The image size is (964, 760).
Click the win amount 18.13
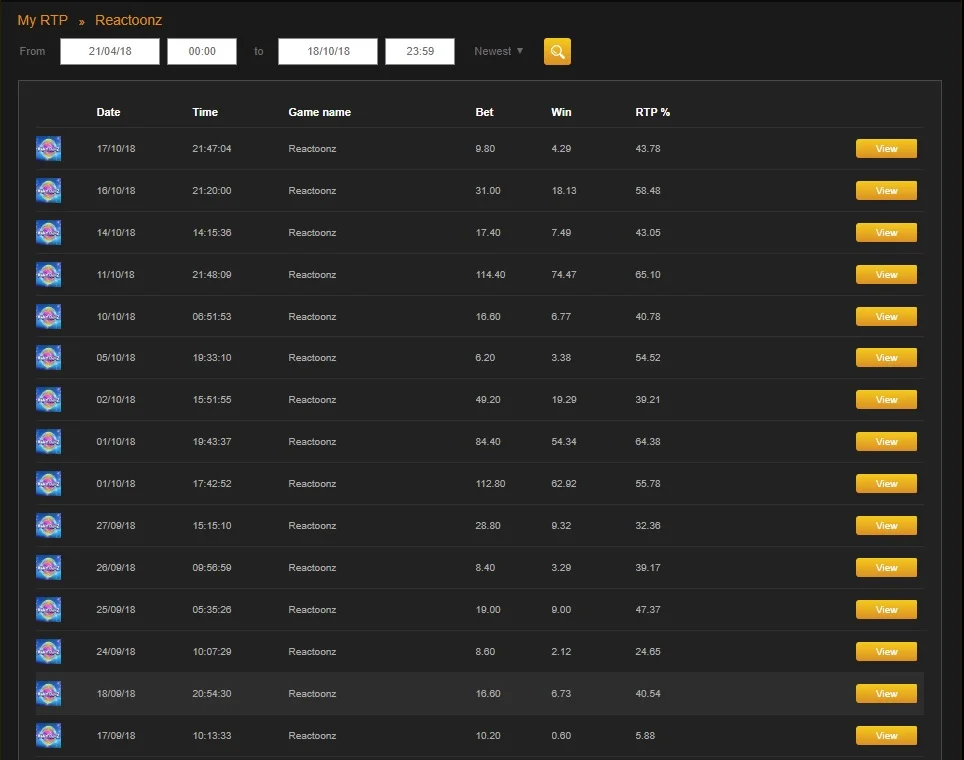(x=564, y=190)
